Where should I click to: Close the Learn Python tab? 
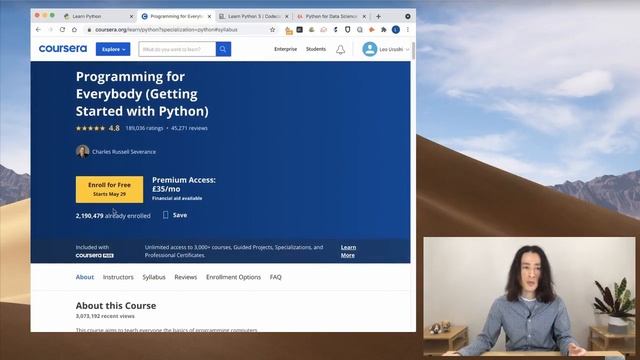tap(131, 16)
